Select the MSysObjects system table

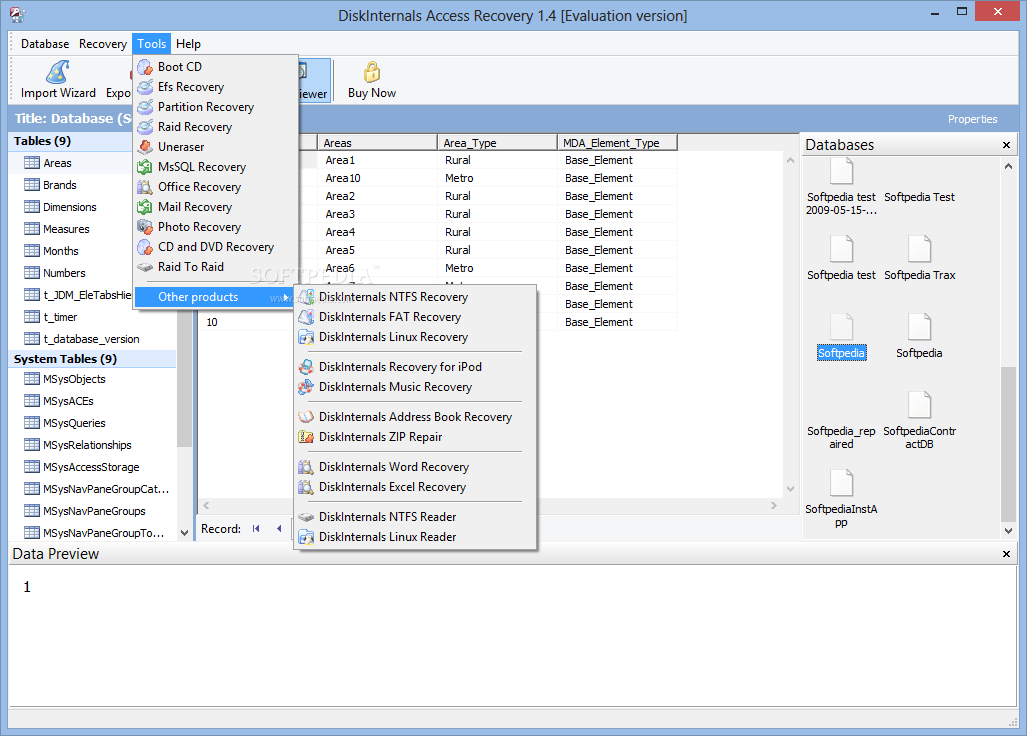point(74,379)
